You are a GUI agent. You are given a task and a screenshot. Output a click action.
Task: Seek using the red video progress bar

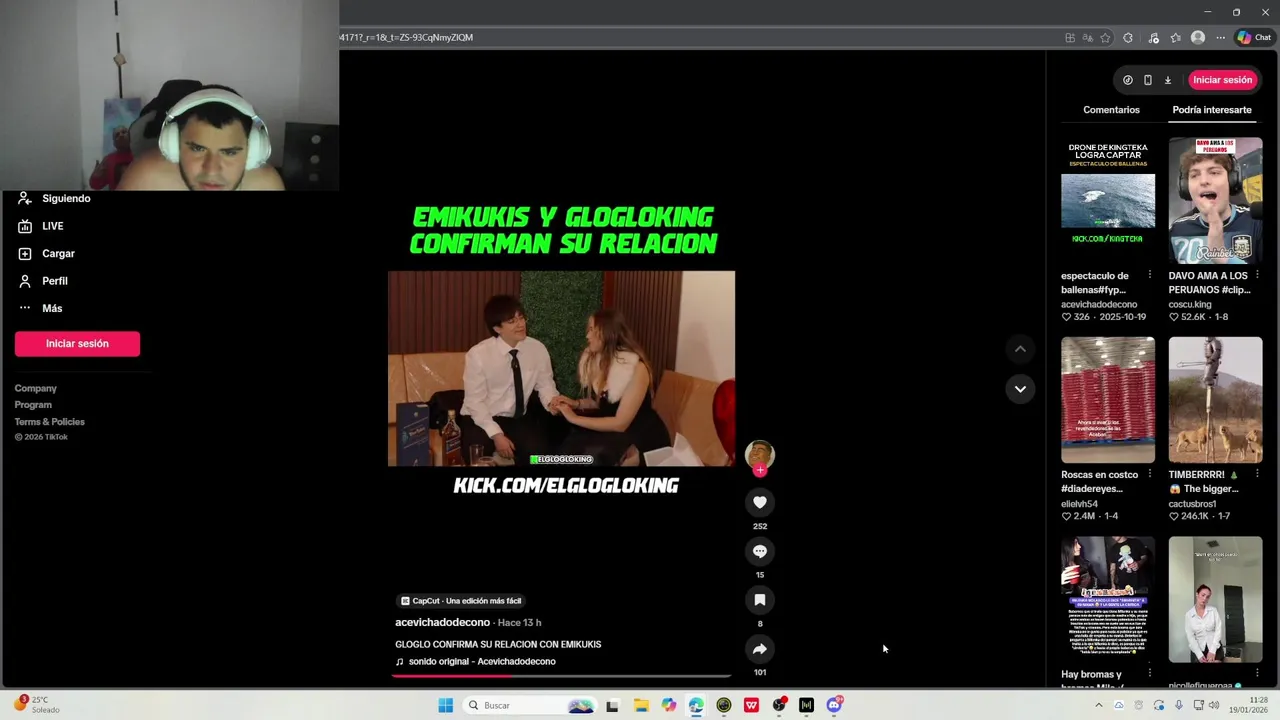click(x=561, y=676)
